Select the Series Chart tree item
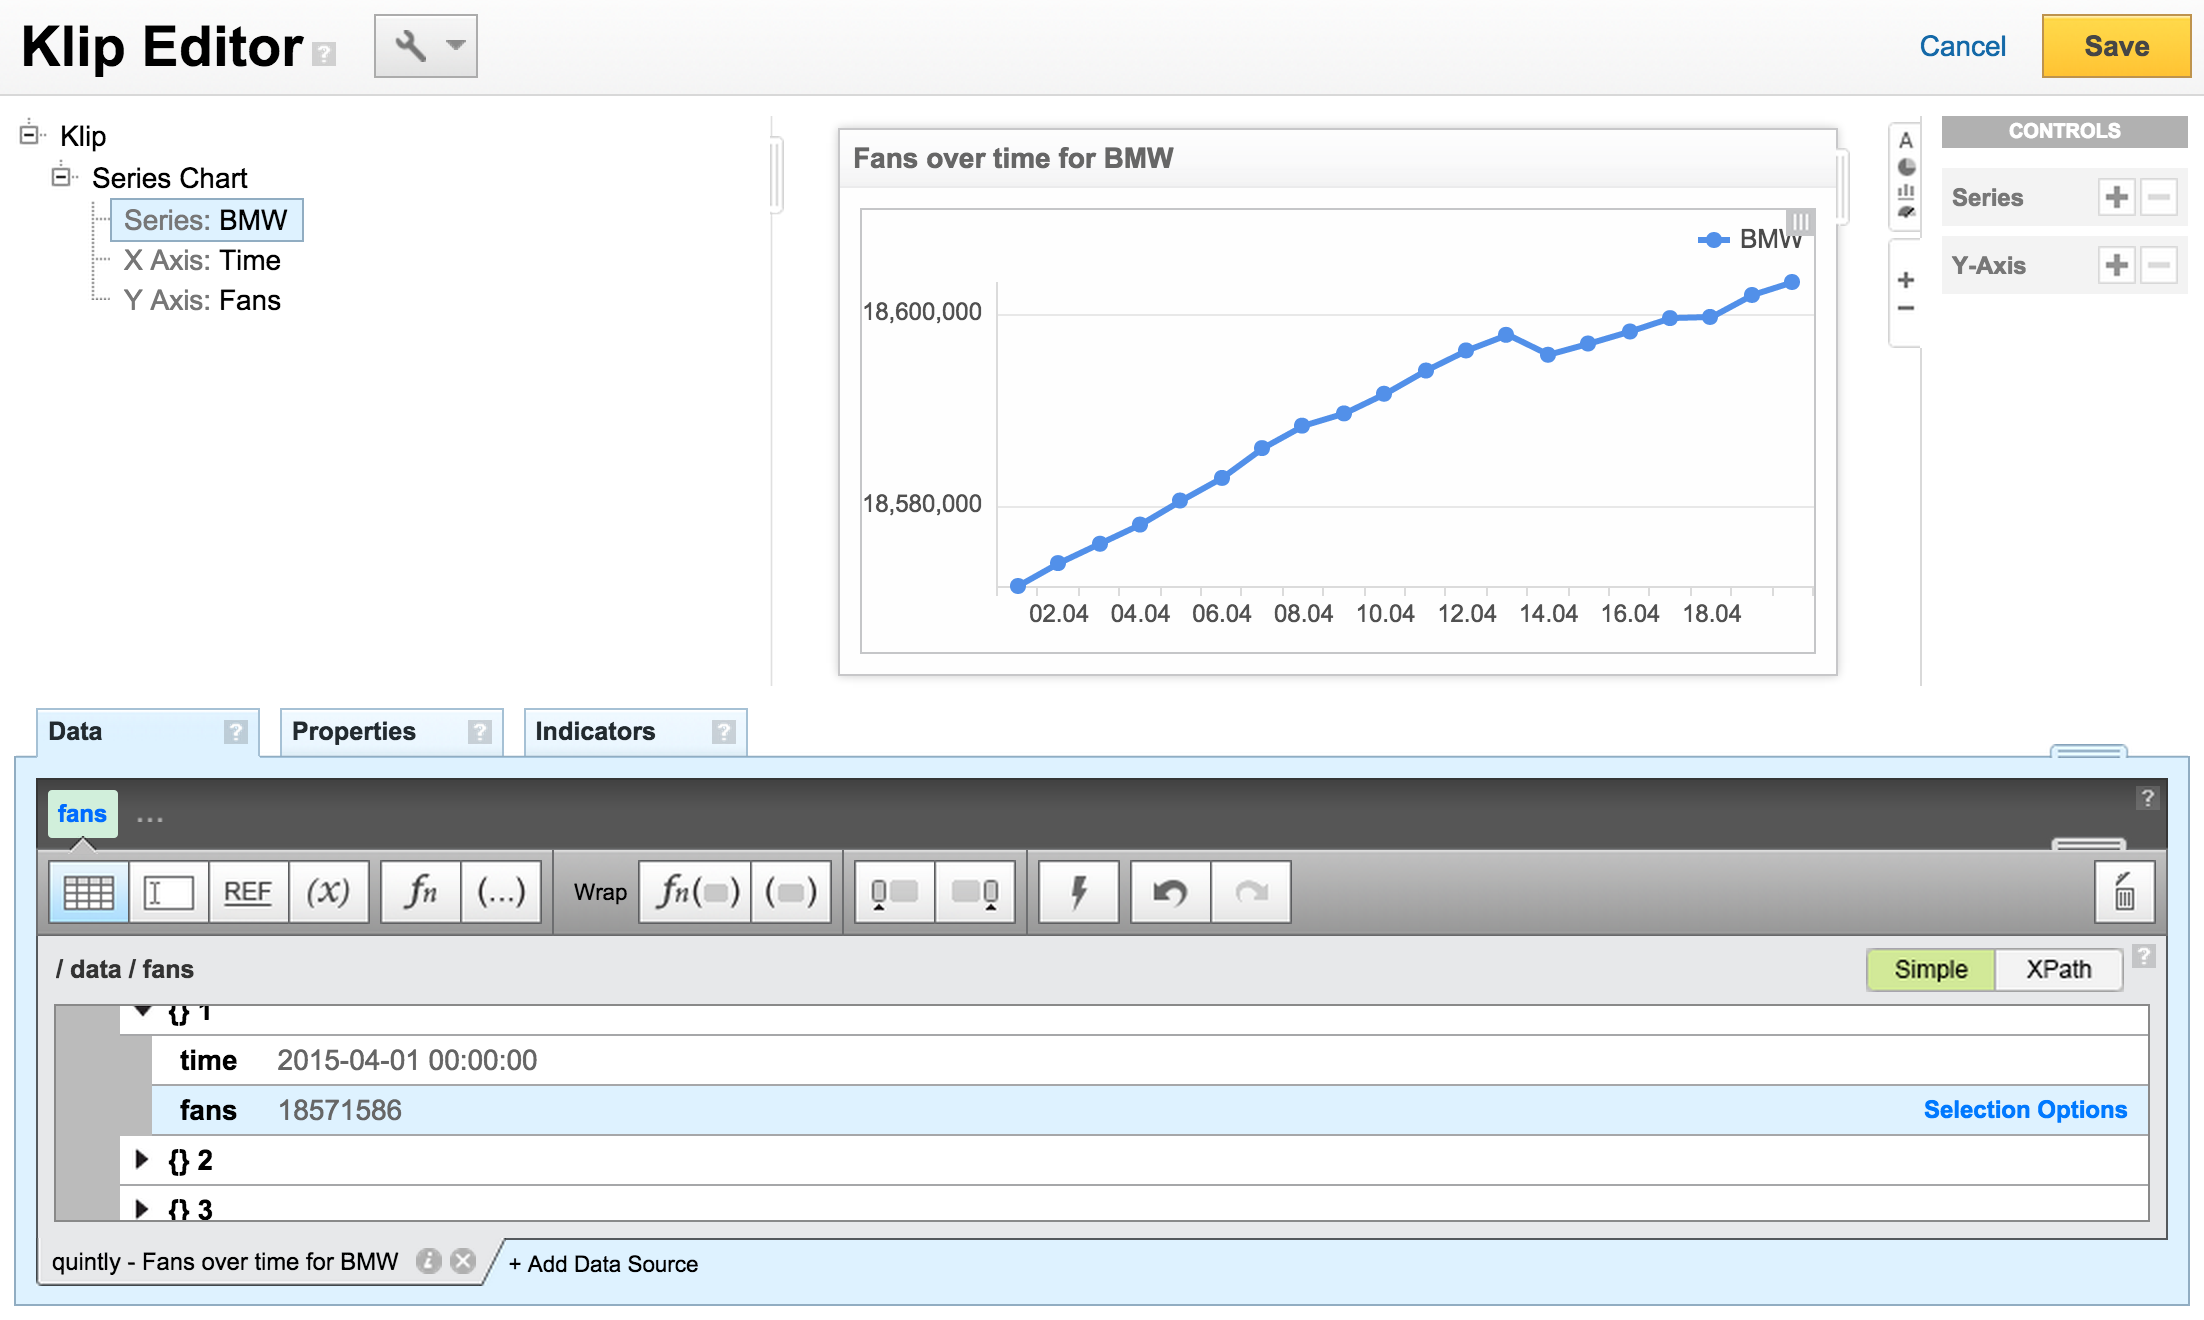This screenshot has height=1320, width=2204. 169,178
